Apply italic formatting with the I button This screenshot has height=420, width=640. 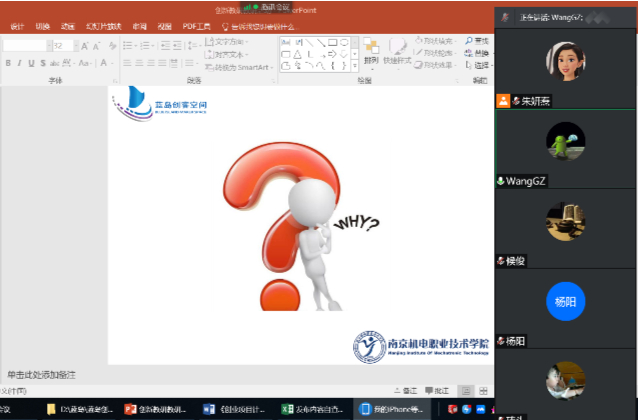(17, 64)
